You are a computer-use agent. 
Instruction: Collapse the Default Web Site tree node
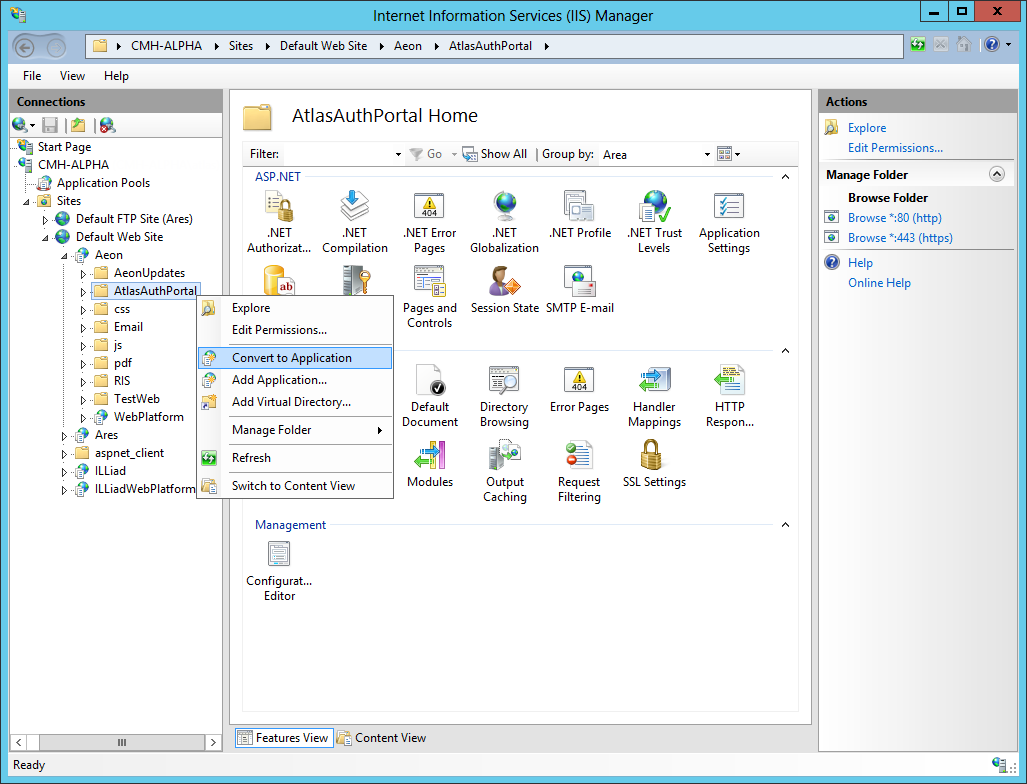pos(45,237)
